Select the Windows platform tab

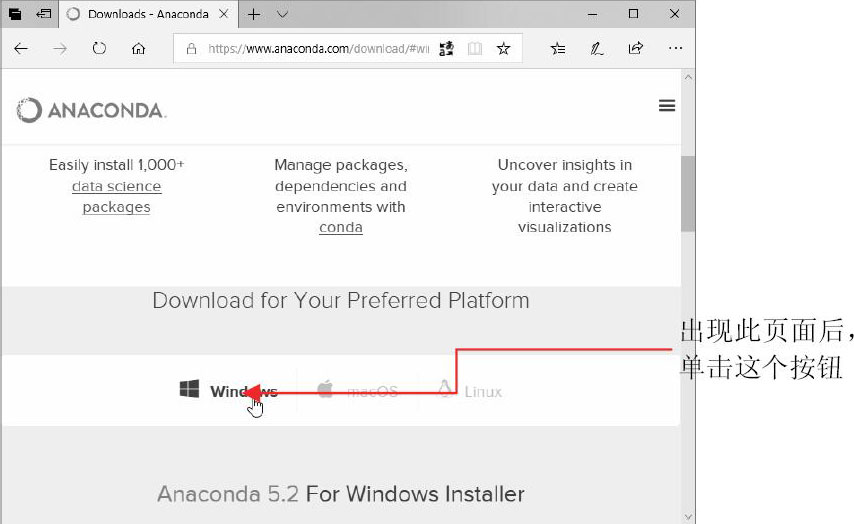tap(229, 391)
